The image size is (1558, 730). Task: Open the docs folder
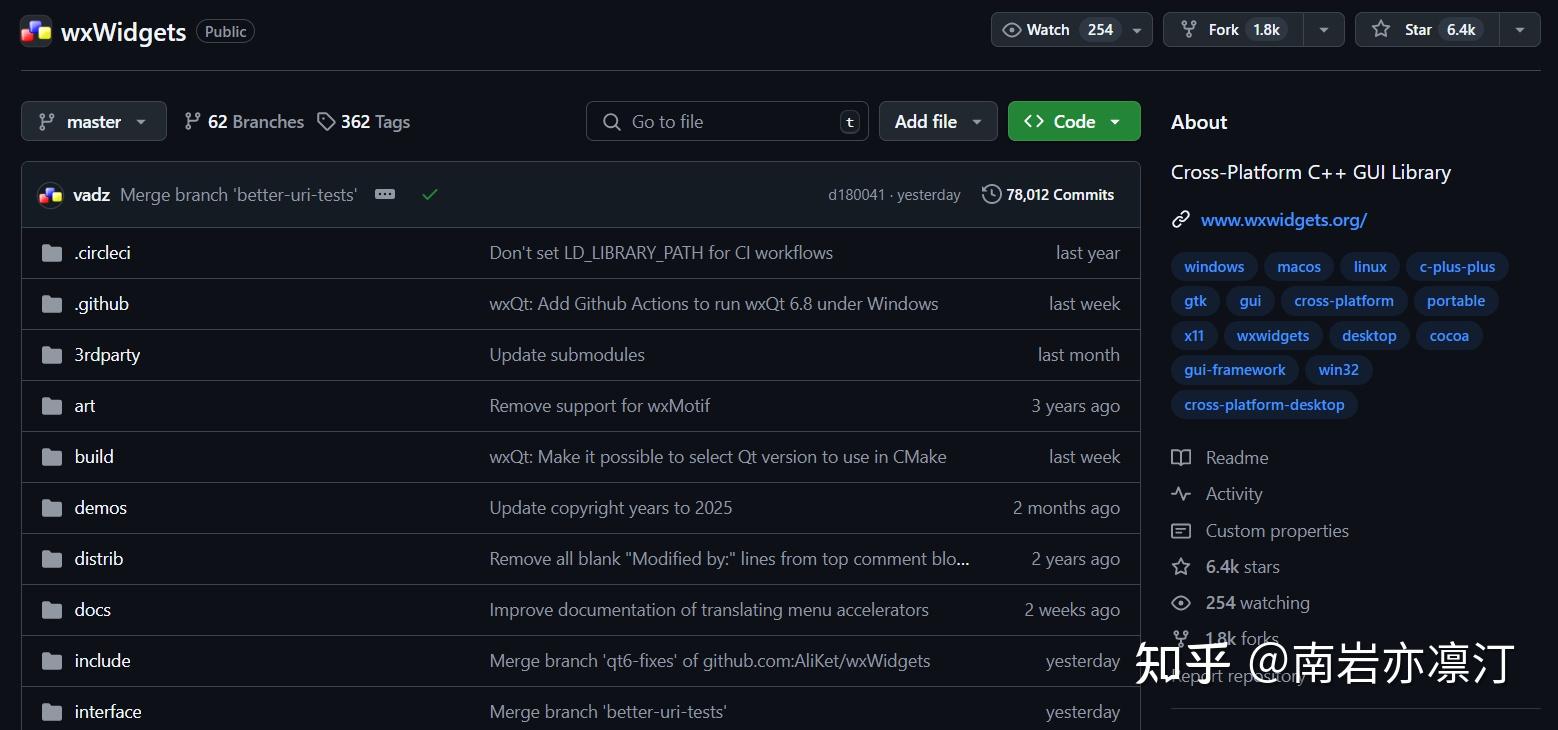point(92,609)
